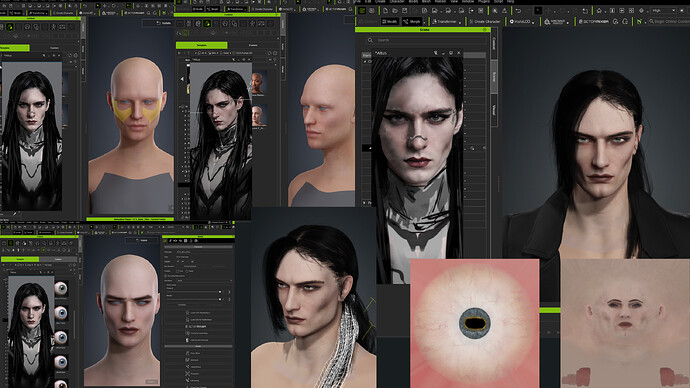Select Template tab in bottom-left window
690x388 pixels.
tap(20, 260)
